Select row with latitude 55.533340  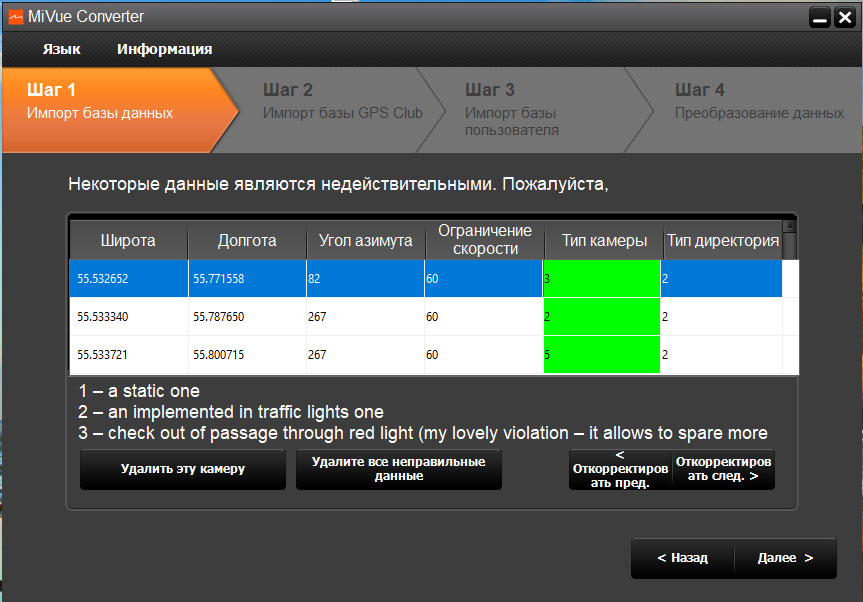[x=128, y=317]
